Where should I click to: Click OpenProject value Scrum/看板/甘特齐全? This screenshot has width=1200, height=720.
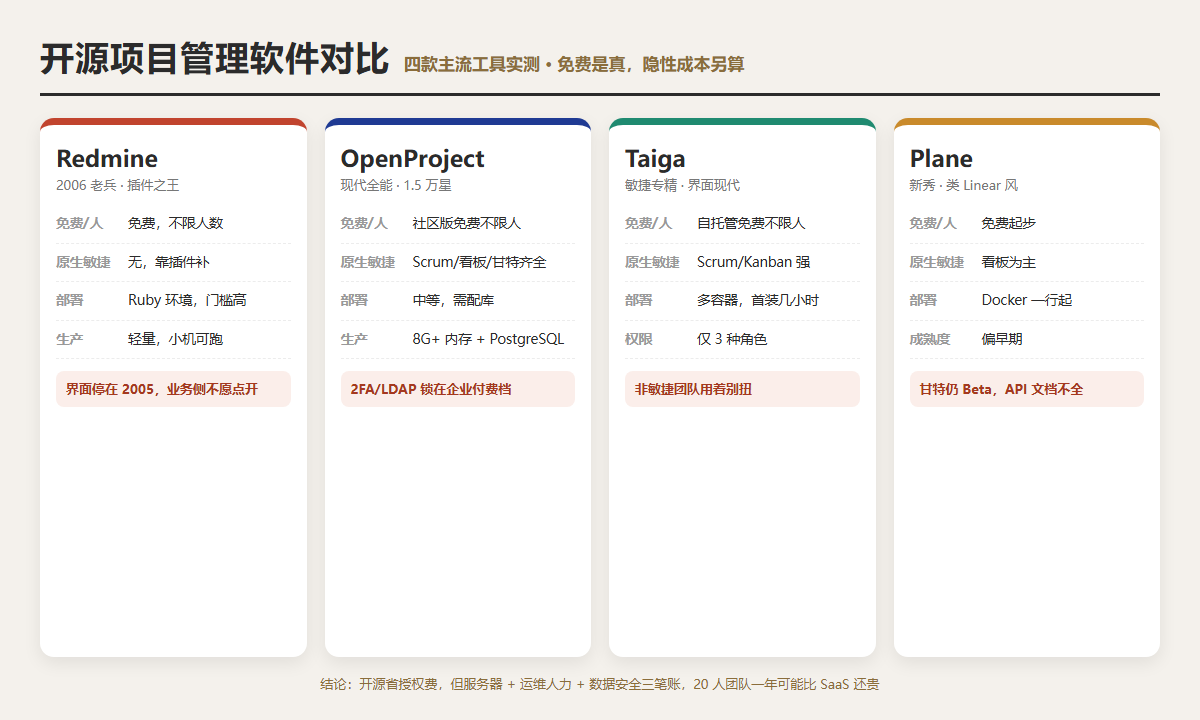click(480, 262)
